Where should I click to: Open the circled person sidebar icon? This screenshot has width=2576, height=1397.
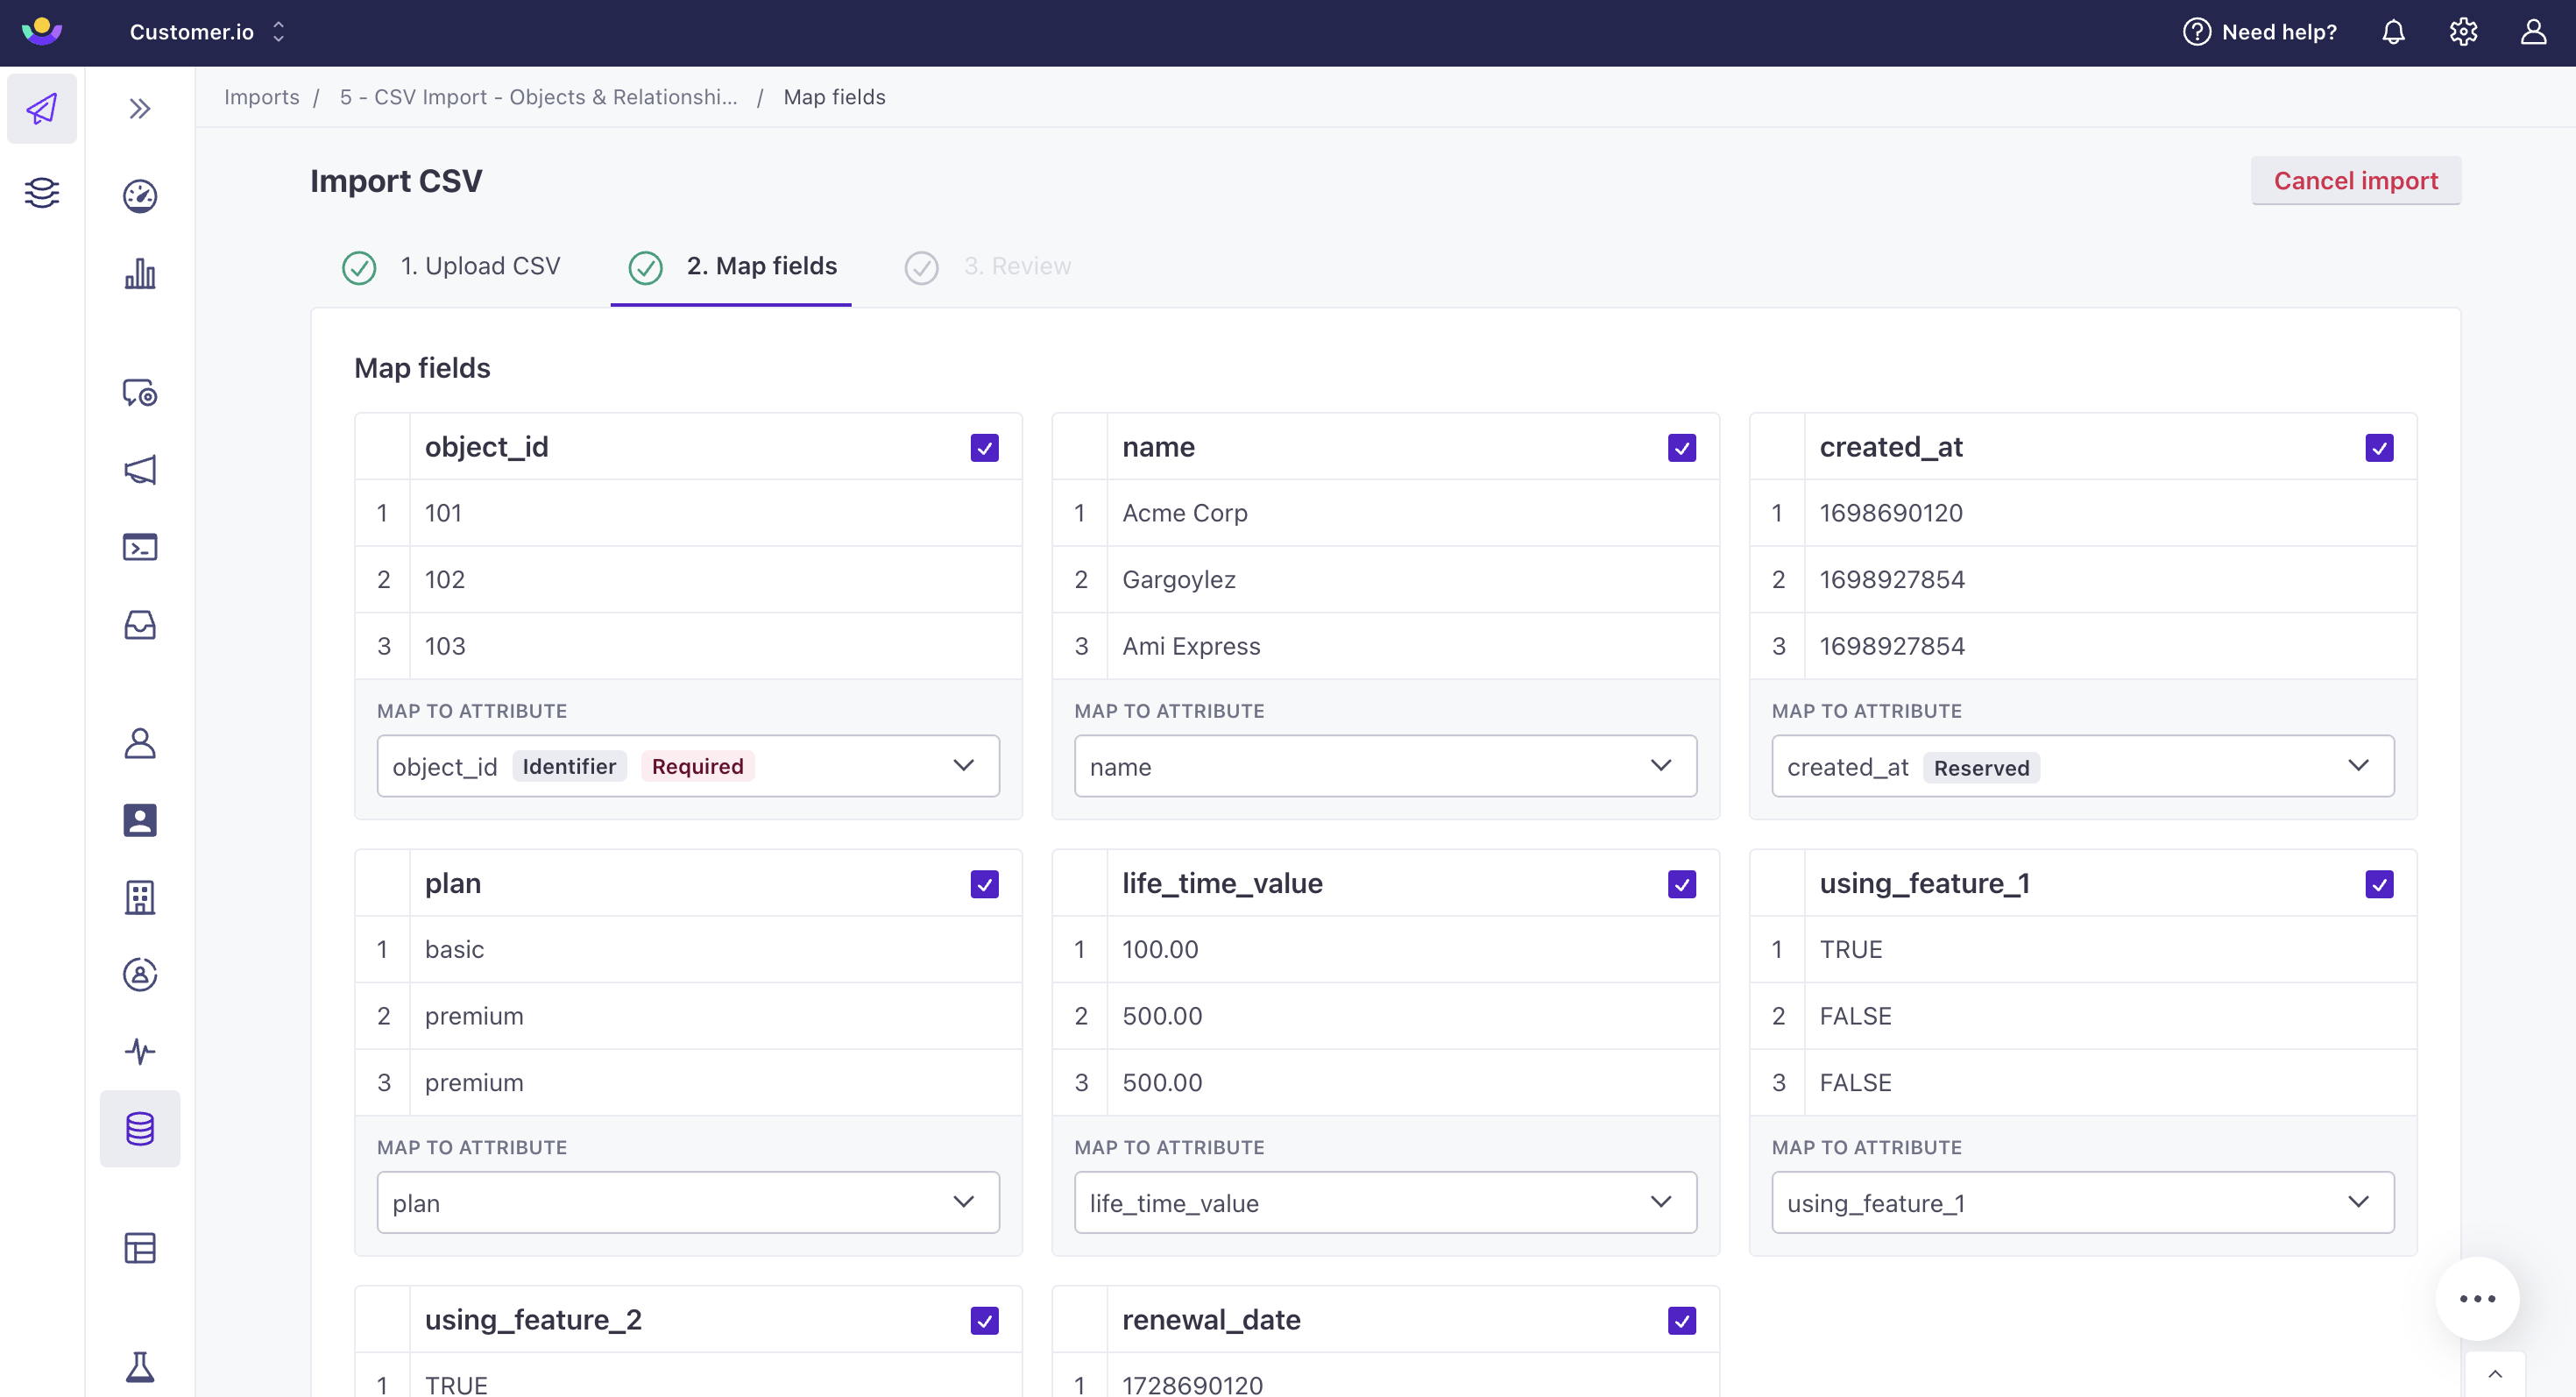140,974
